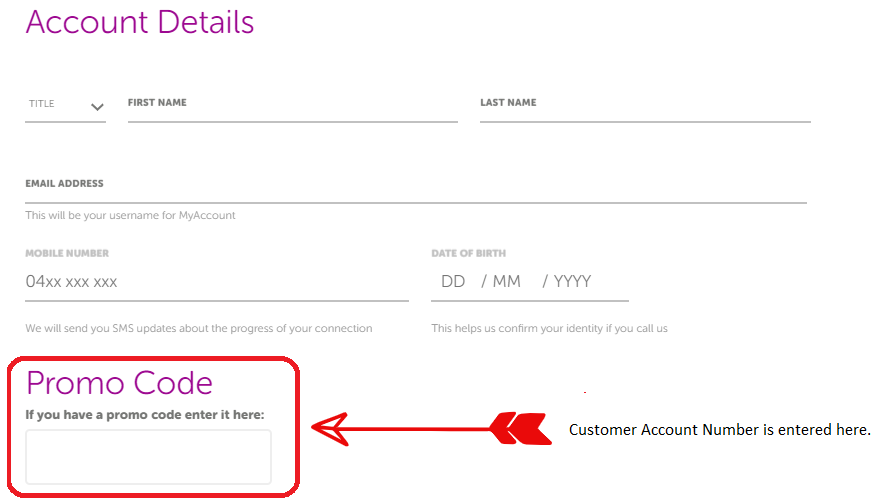Select the SMS updates helper text

click(199, 329)
